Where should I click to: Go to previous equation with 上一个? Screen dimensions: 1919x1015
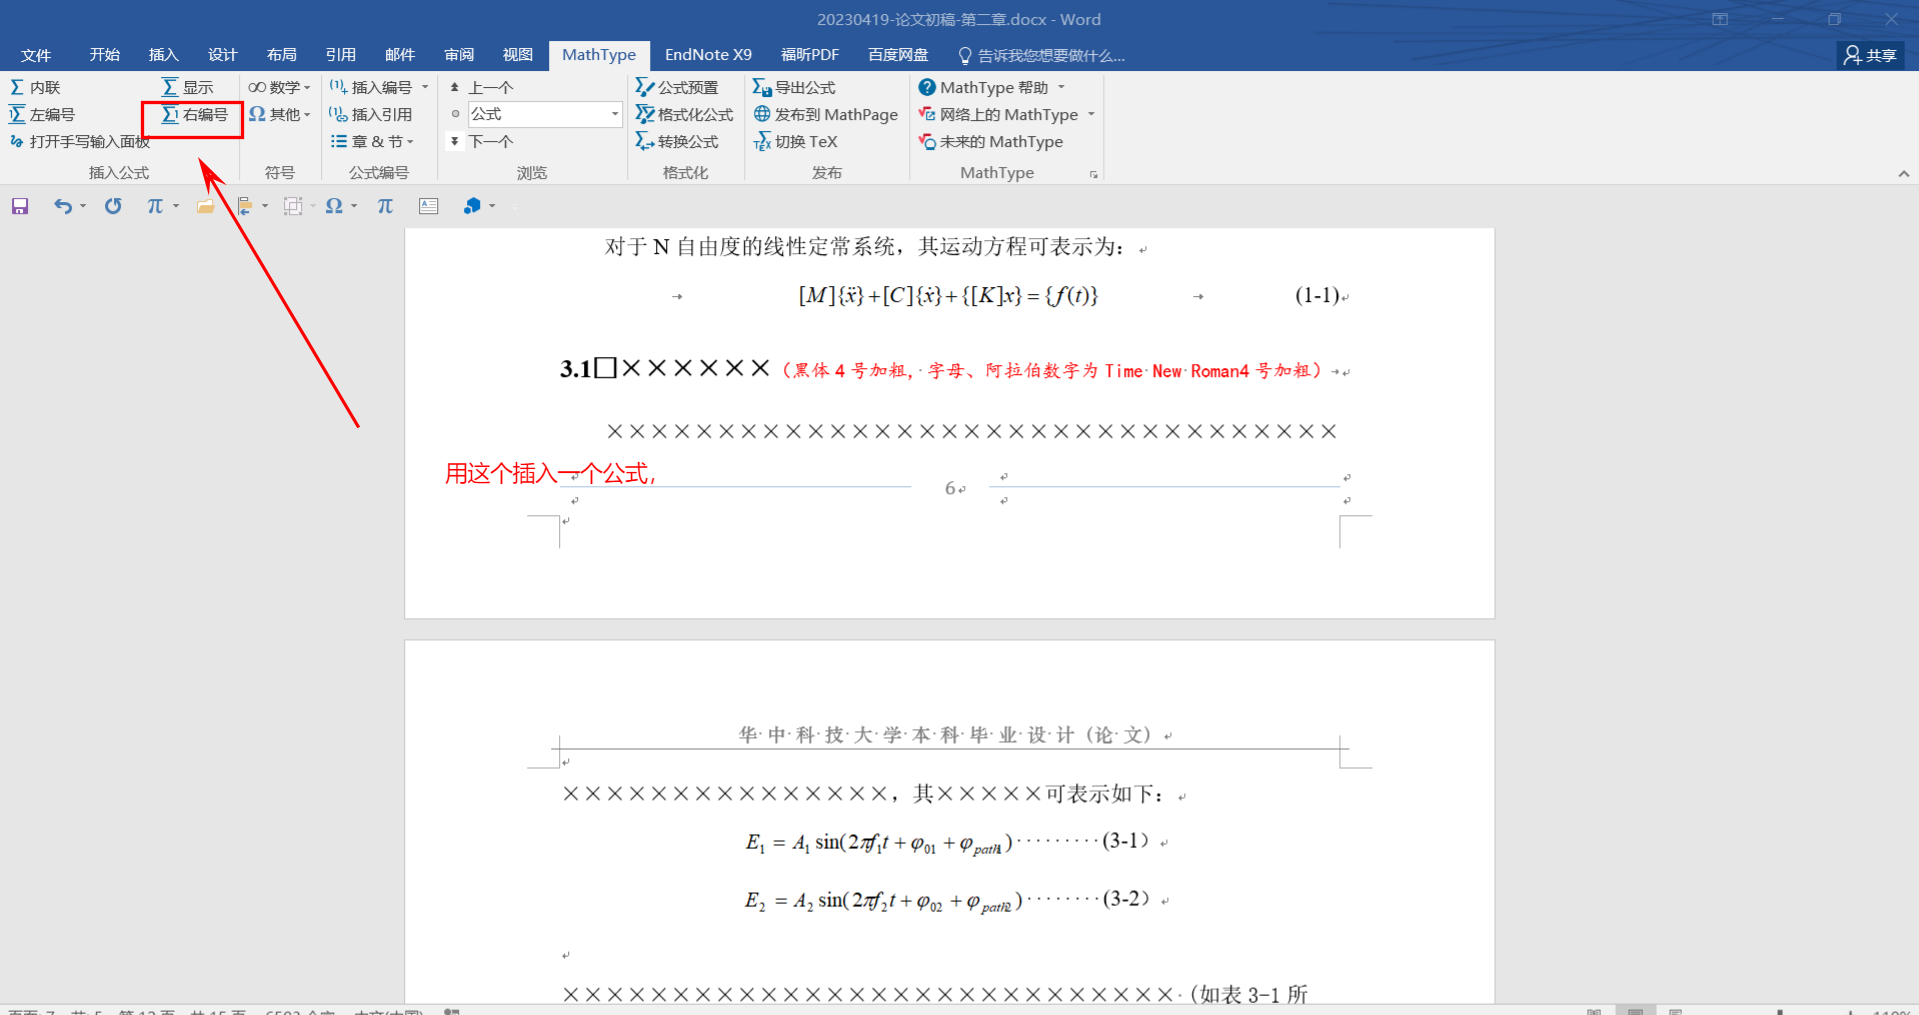482,88
